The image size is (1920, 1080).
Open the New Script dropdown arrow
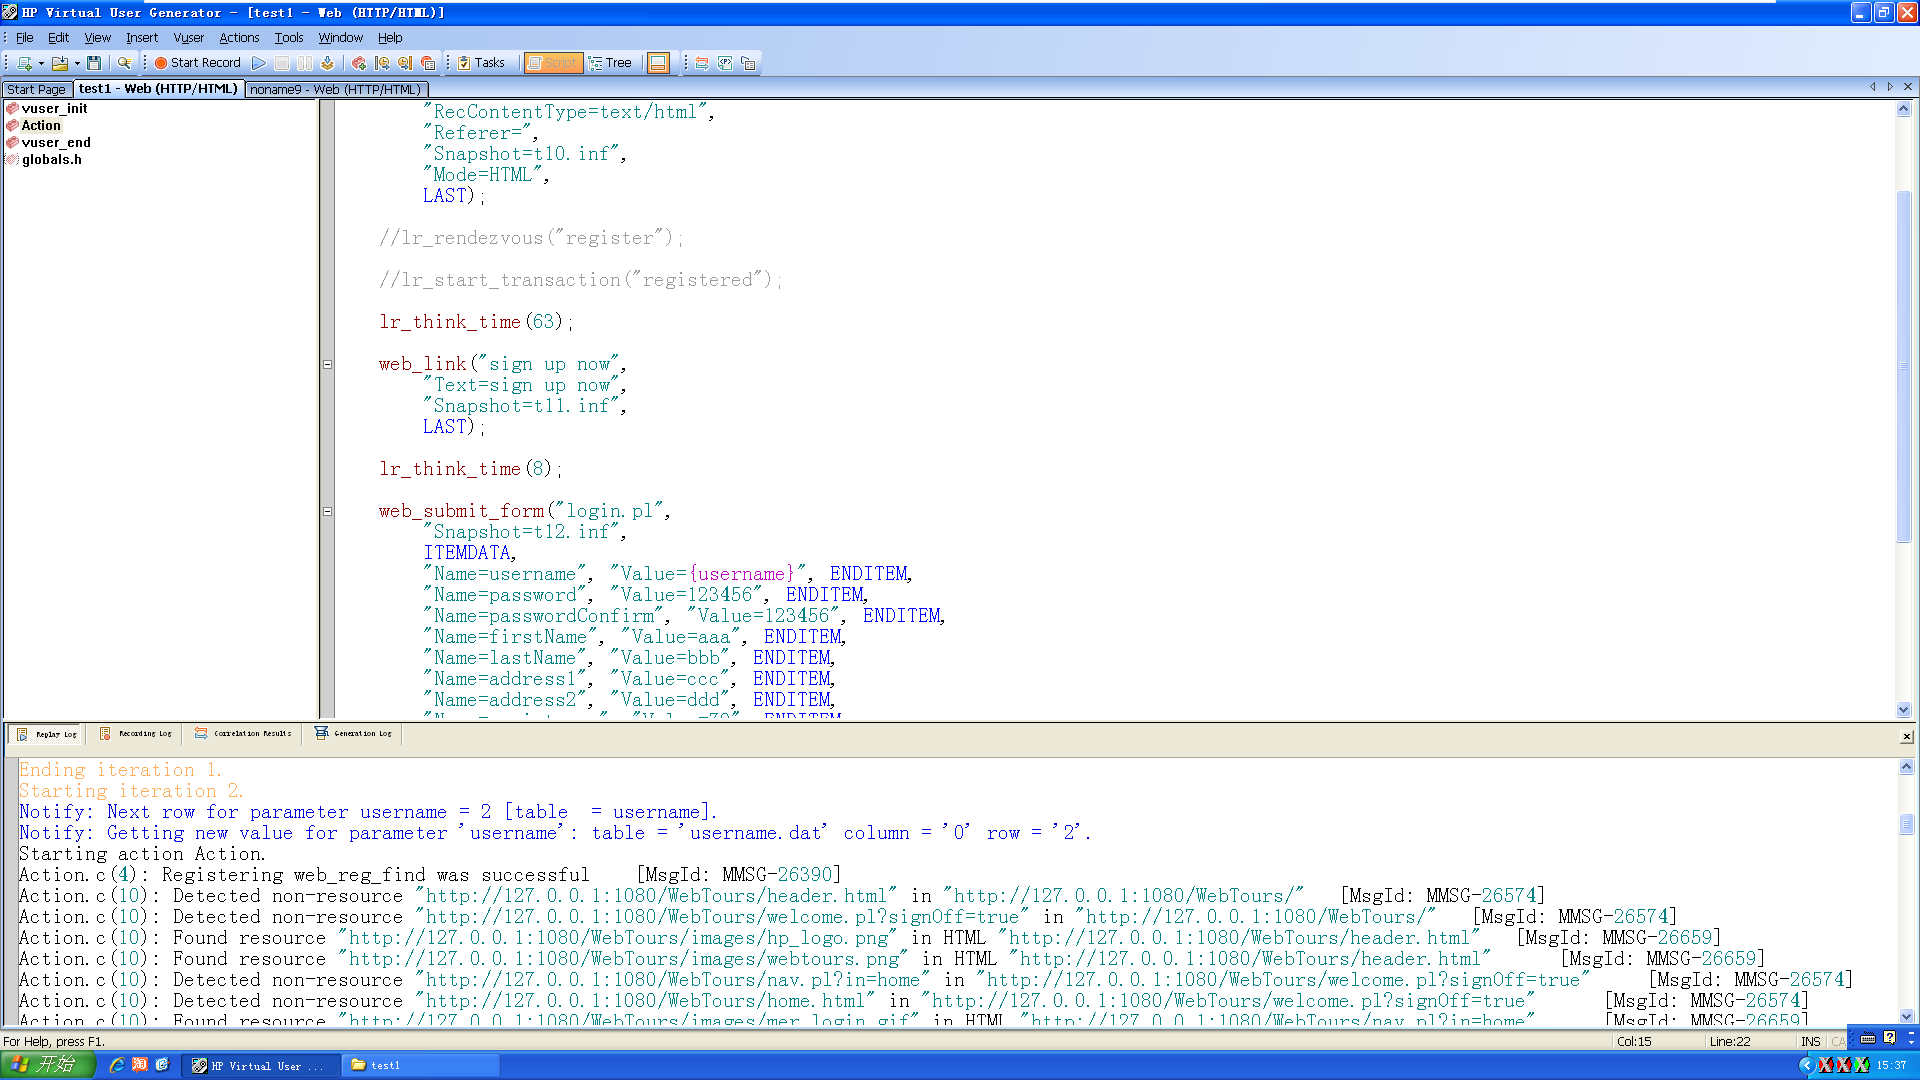click(x=41, y=63)
